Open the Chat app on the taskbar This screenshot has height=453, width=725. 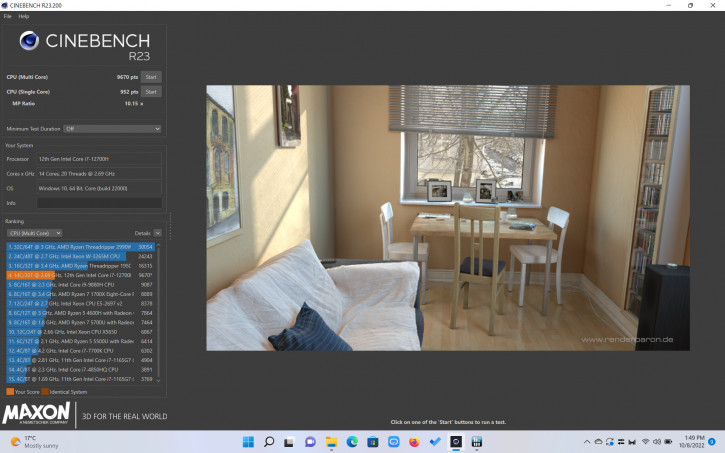310,442
